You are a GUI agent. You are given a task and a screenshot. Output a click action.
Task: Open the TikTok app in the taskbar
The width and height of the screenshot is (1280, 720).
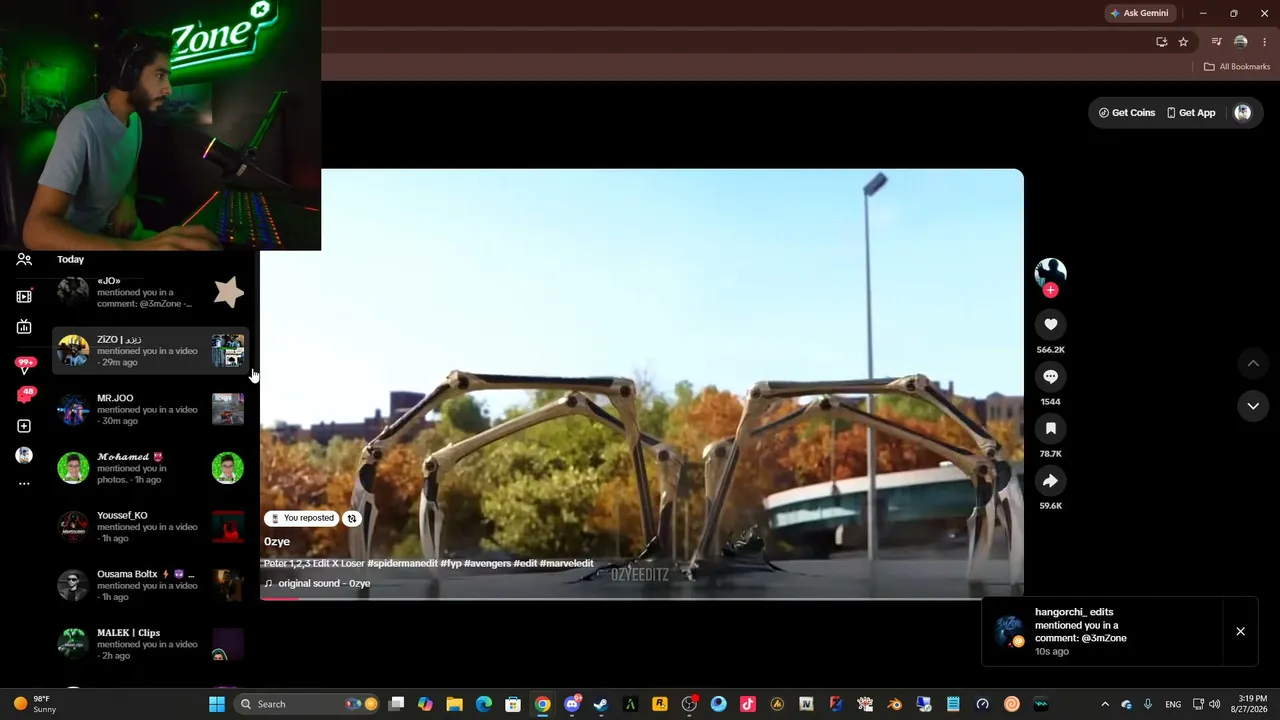click(x=747, y=704)
